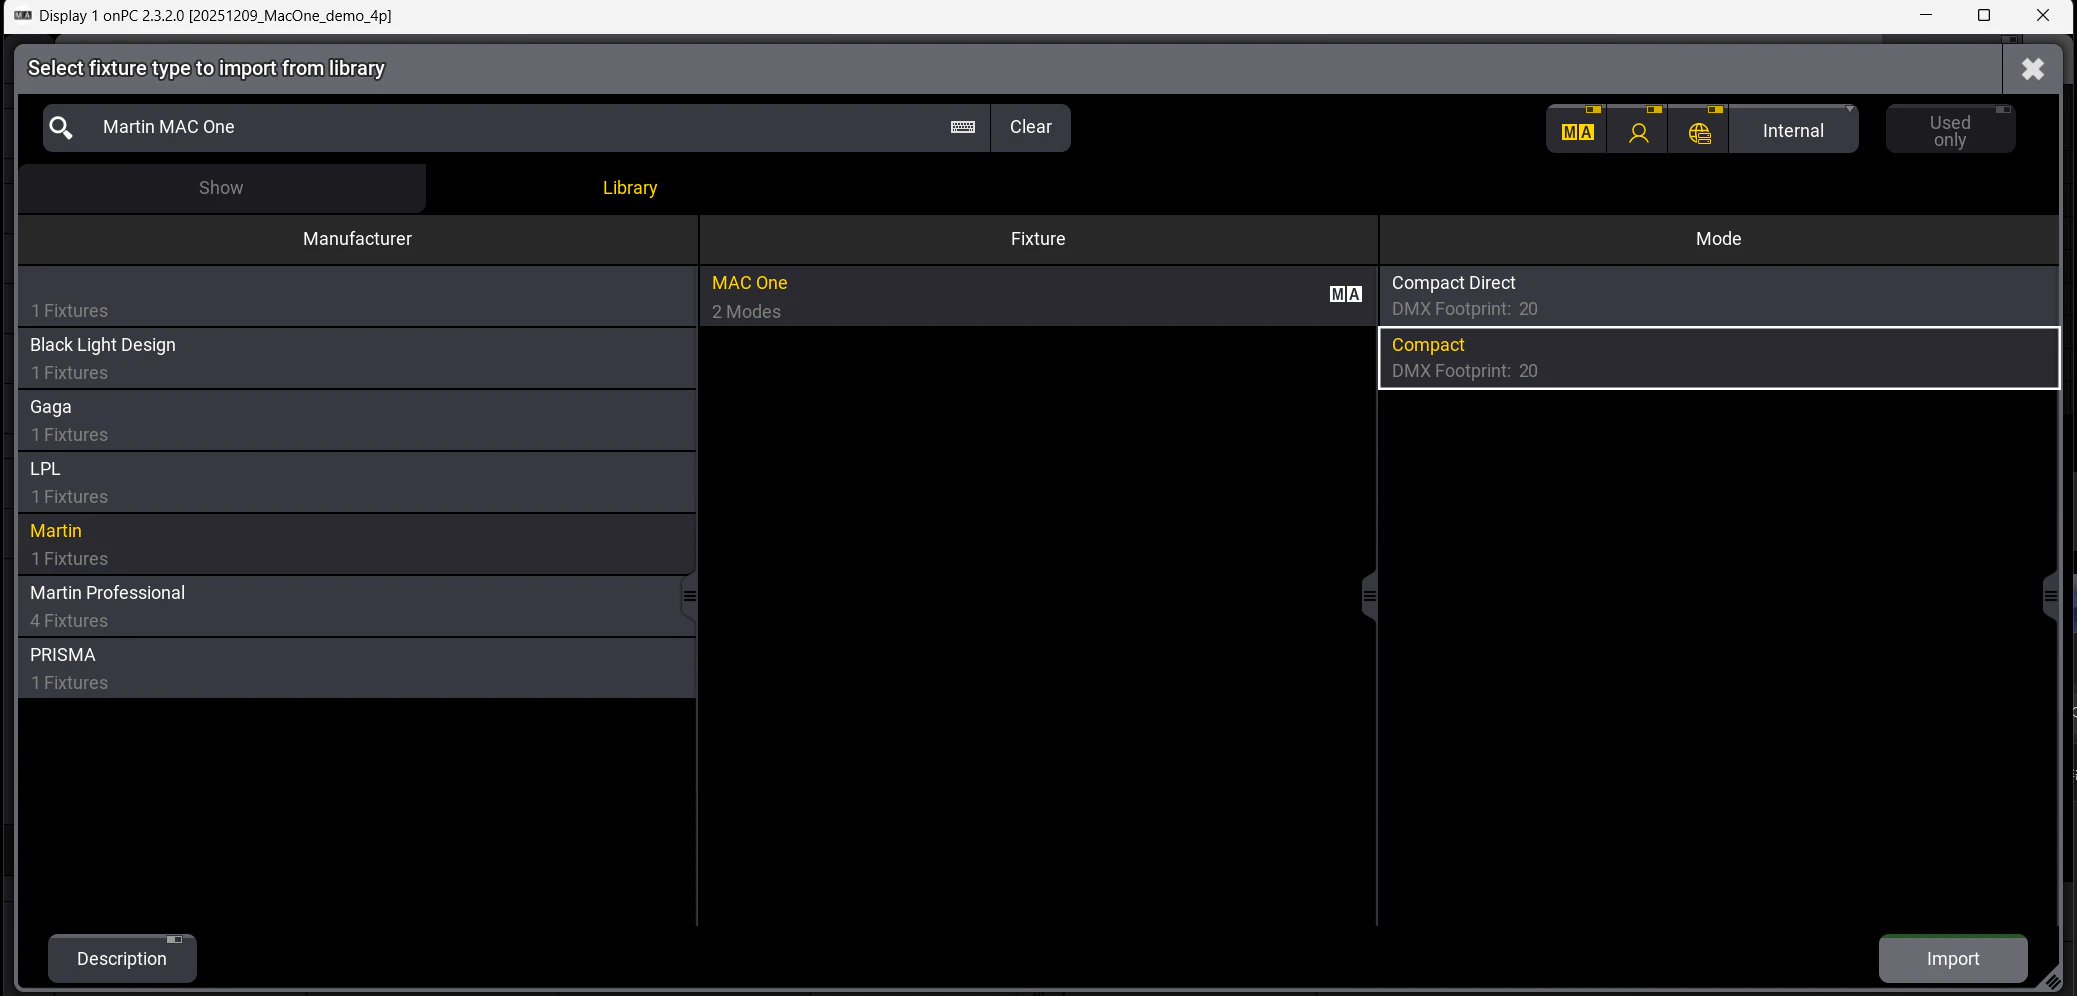Image resolution: width=2077 pixels, height=996 pixels.
Task: Grab the Manufacturer list scroll handle
Action: pos(689,597)
